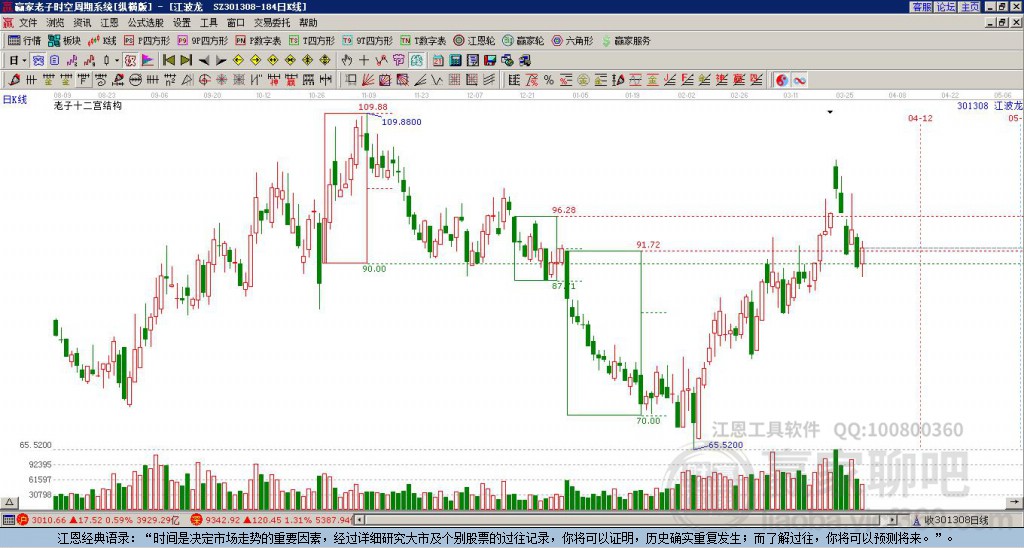Click the 深 index status entry
Screen dimensions: 1024x548
pyautogui.click(x=272, y=521)
